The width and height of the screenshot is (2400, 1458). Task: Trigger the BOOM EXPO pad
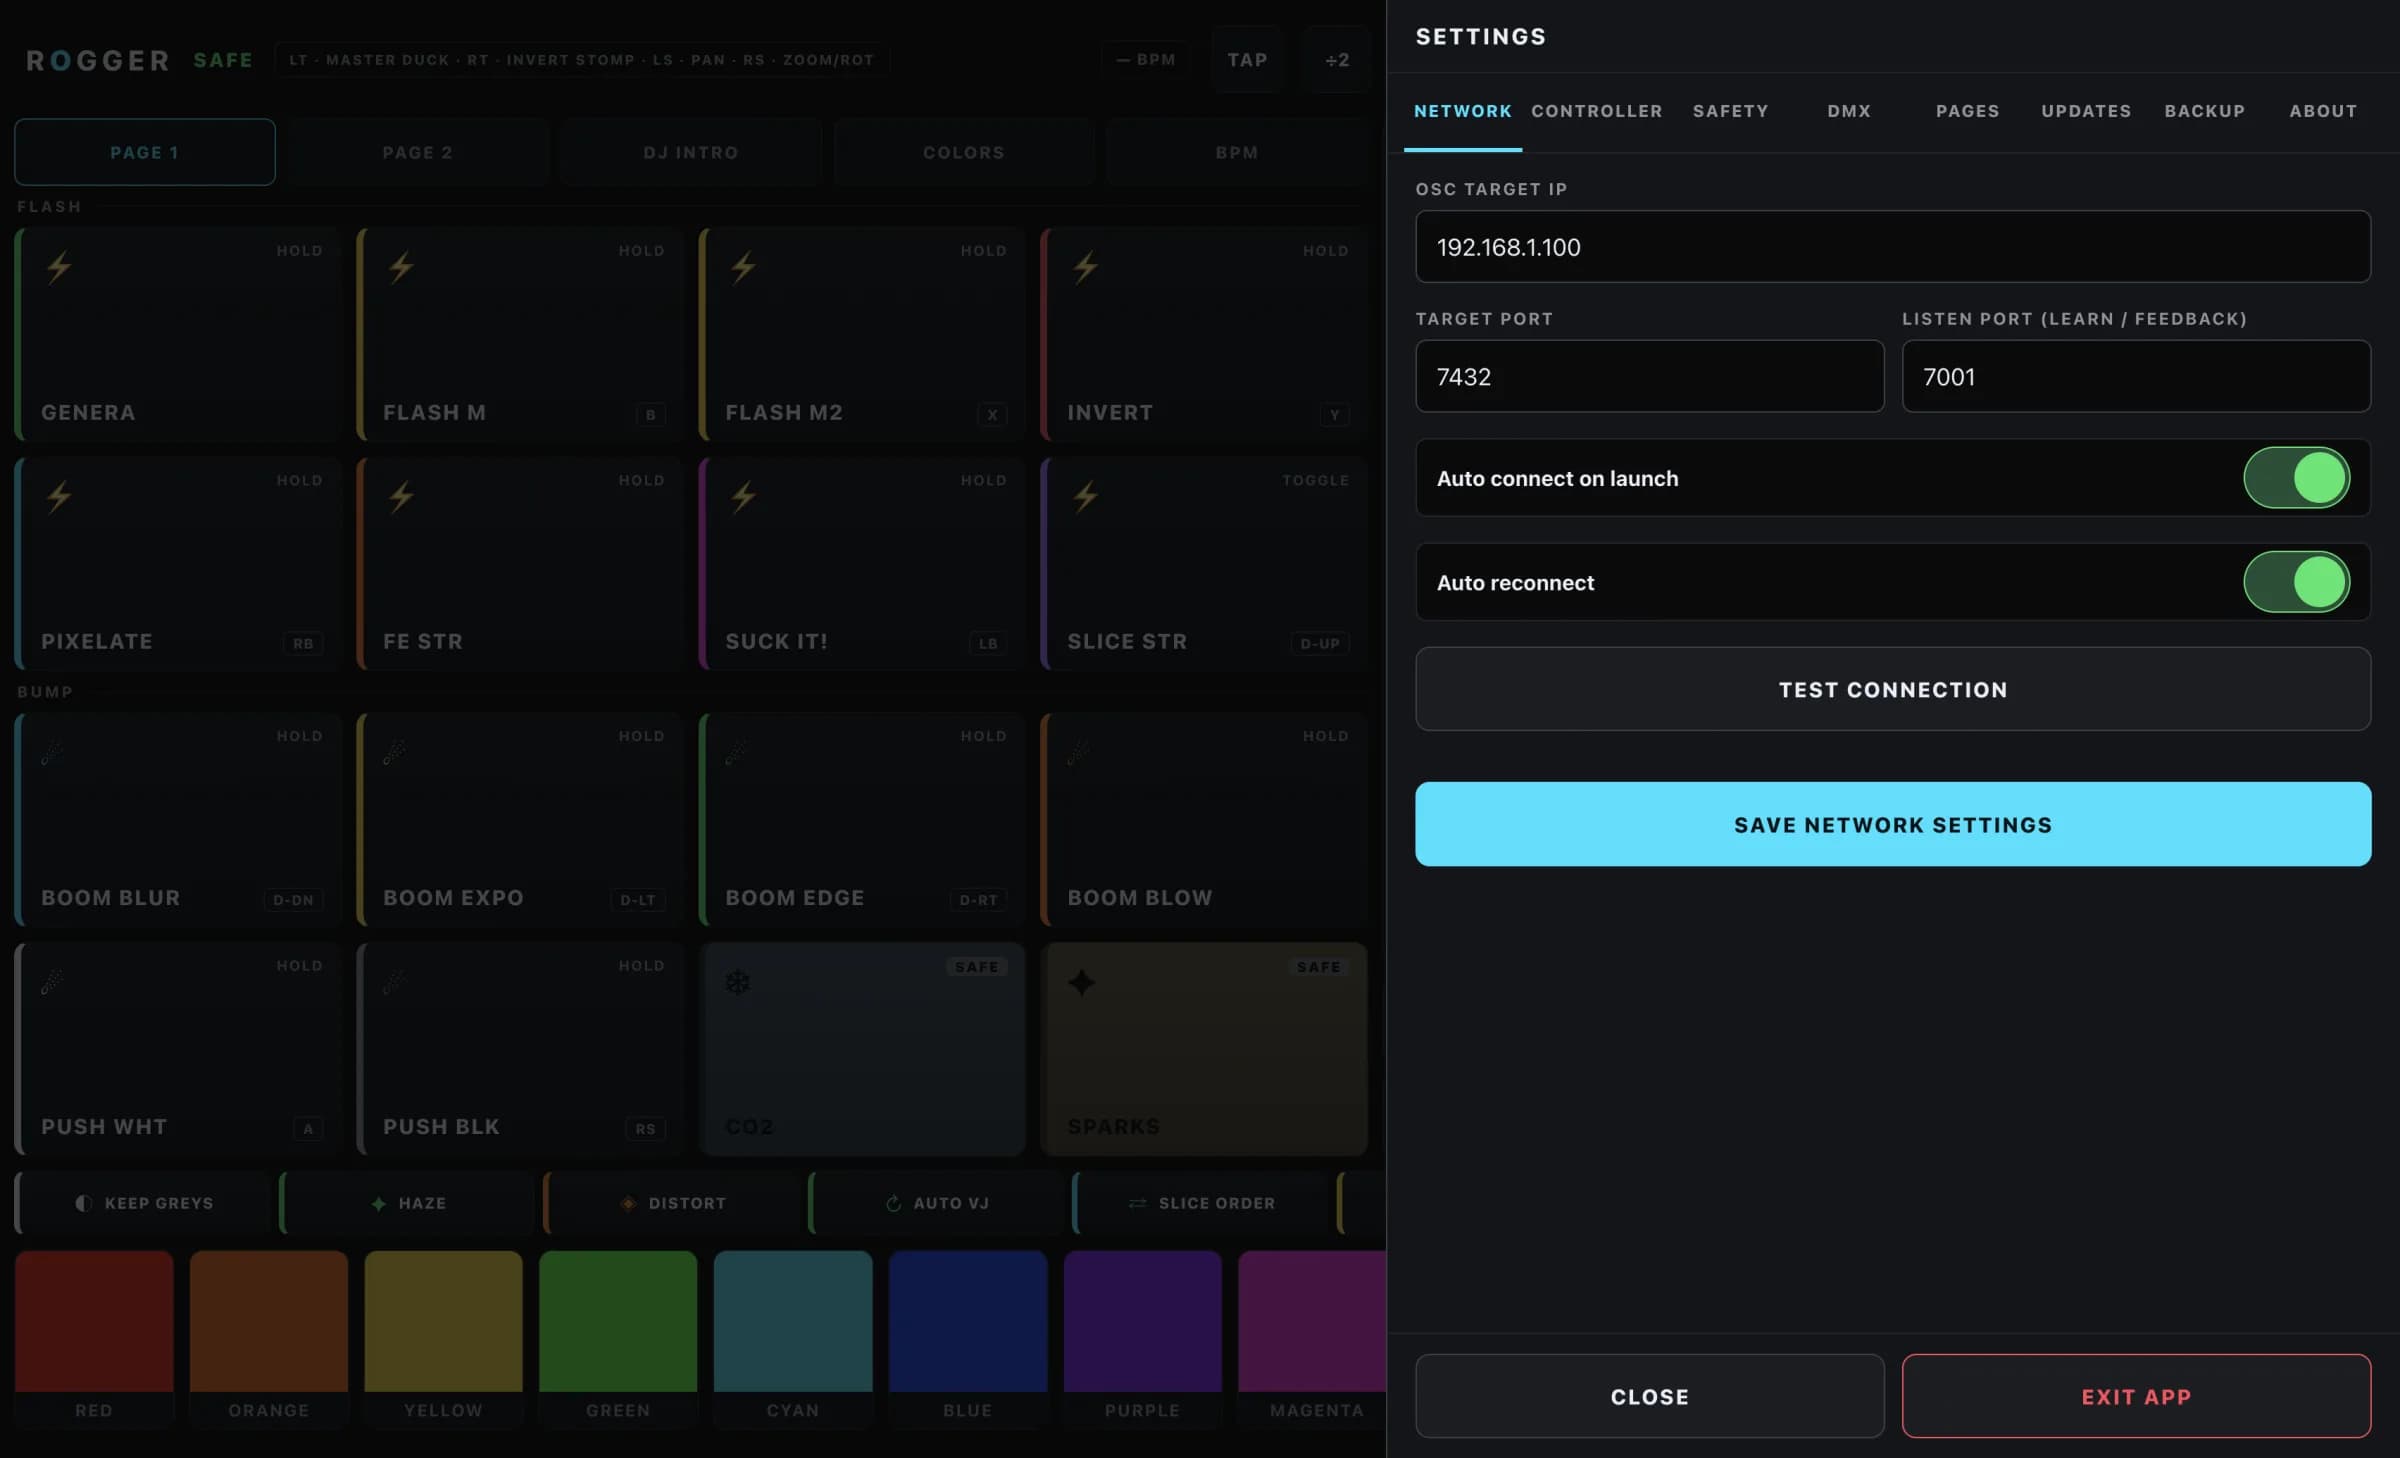(520, 820)
